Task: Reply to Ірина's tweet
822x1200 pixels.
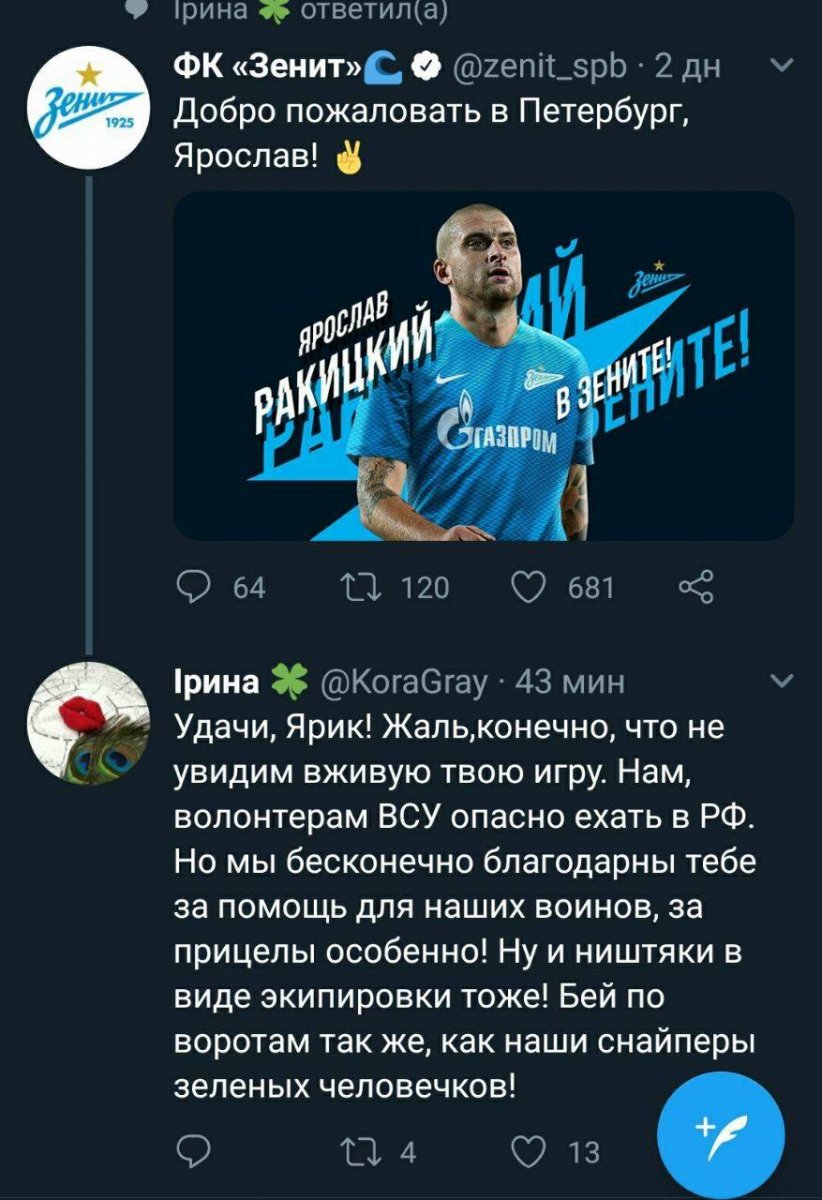Action: pos(192,1154)
